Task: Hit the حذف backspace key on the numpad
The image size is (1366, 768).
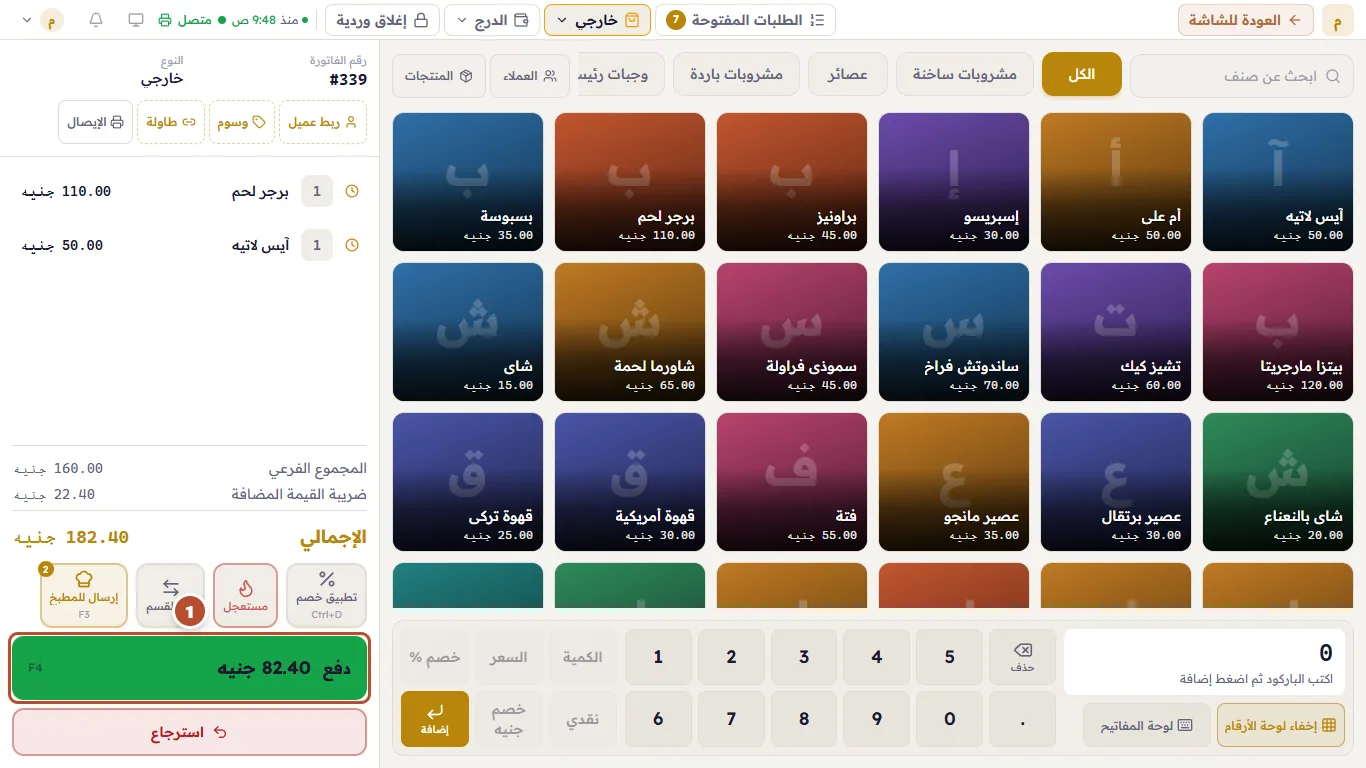Action: (1022, 657)
